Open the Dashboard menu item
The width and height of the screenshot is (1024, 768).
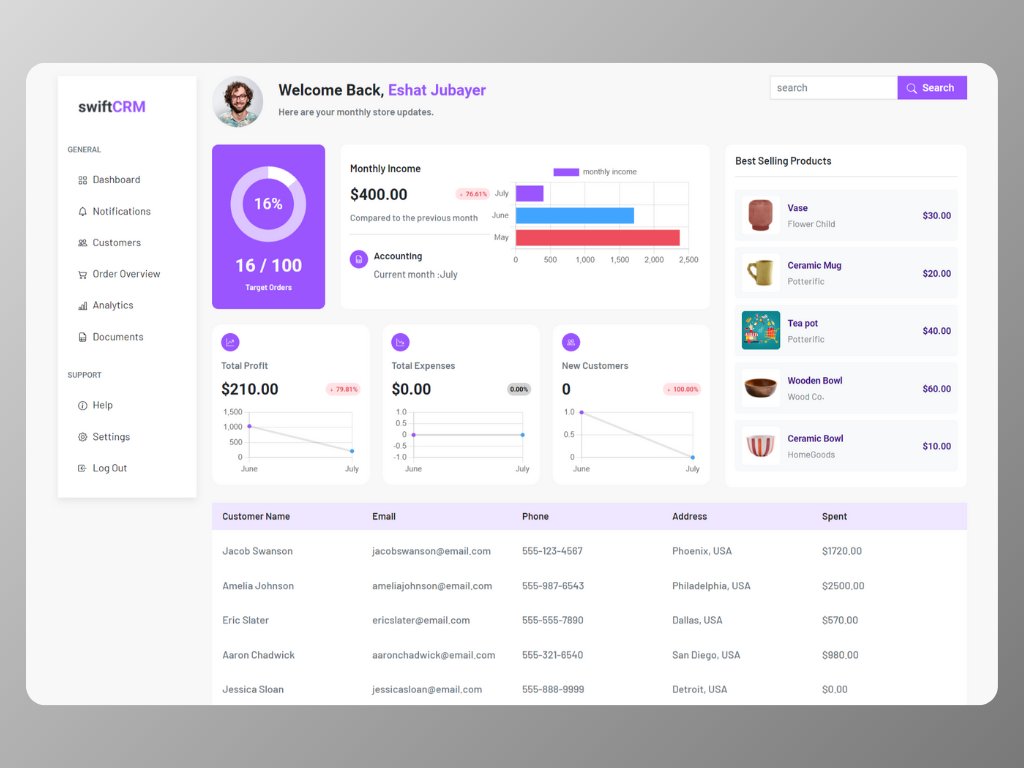coord(116,180)
